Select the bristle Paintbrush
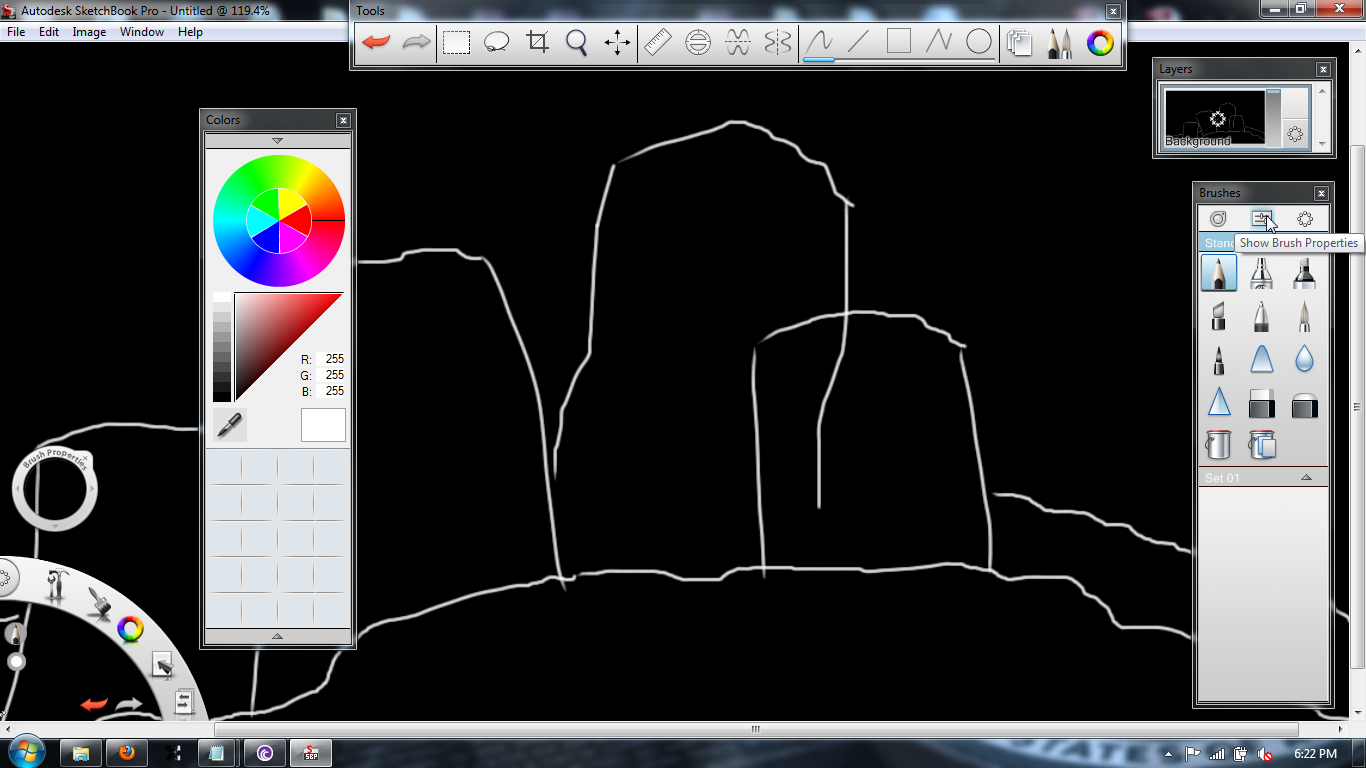The image size is (1366, 768). [1304, 317]
